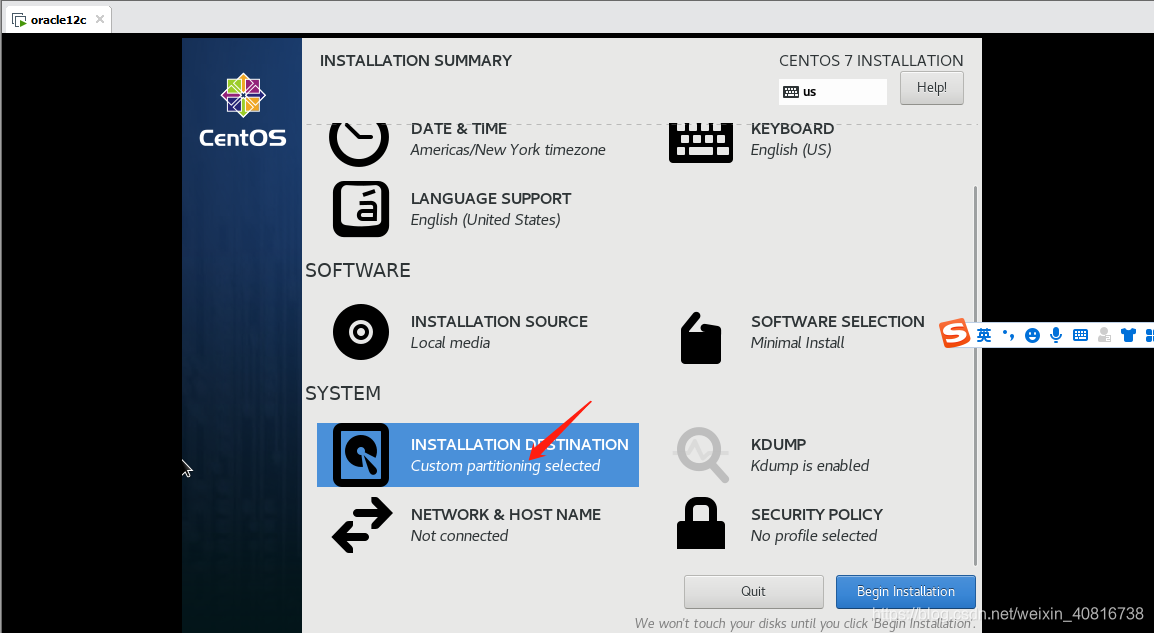Open NETWORK & HOST NAME label
Image resolution: width=1154 pixels, height=633 pixels.
click(x=506, y=514)
